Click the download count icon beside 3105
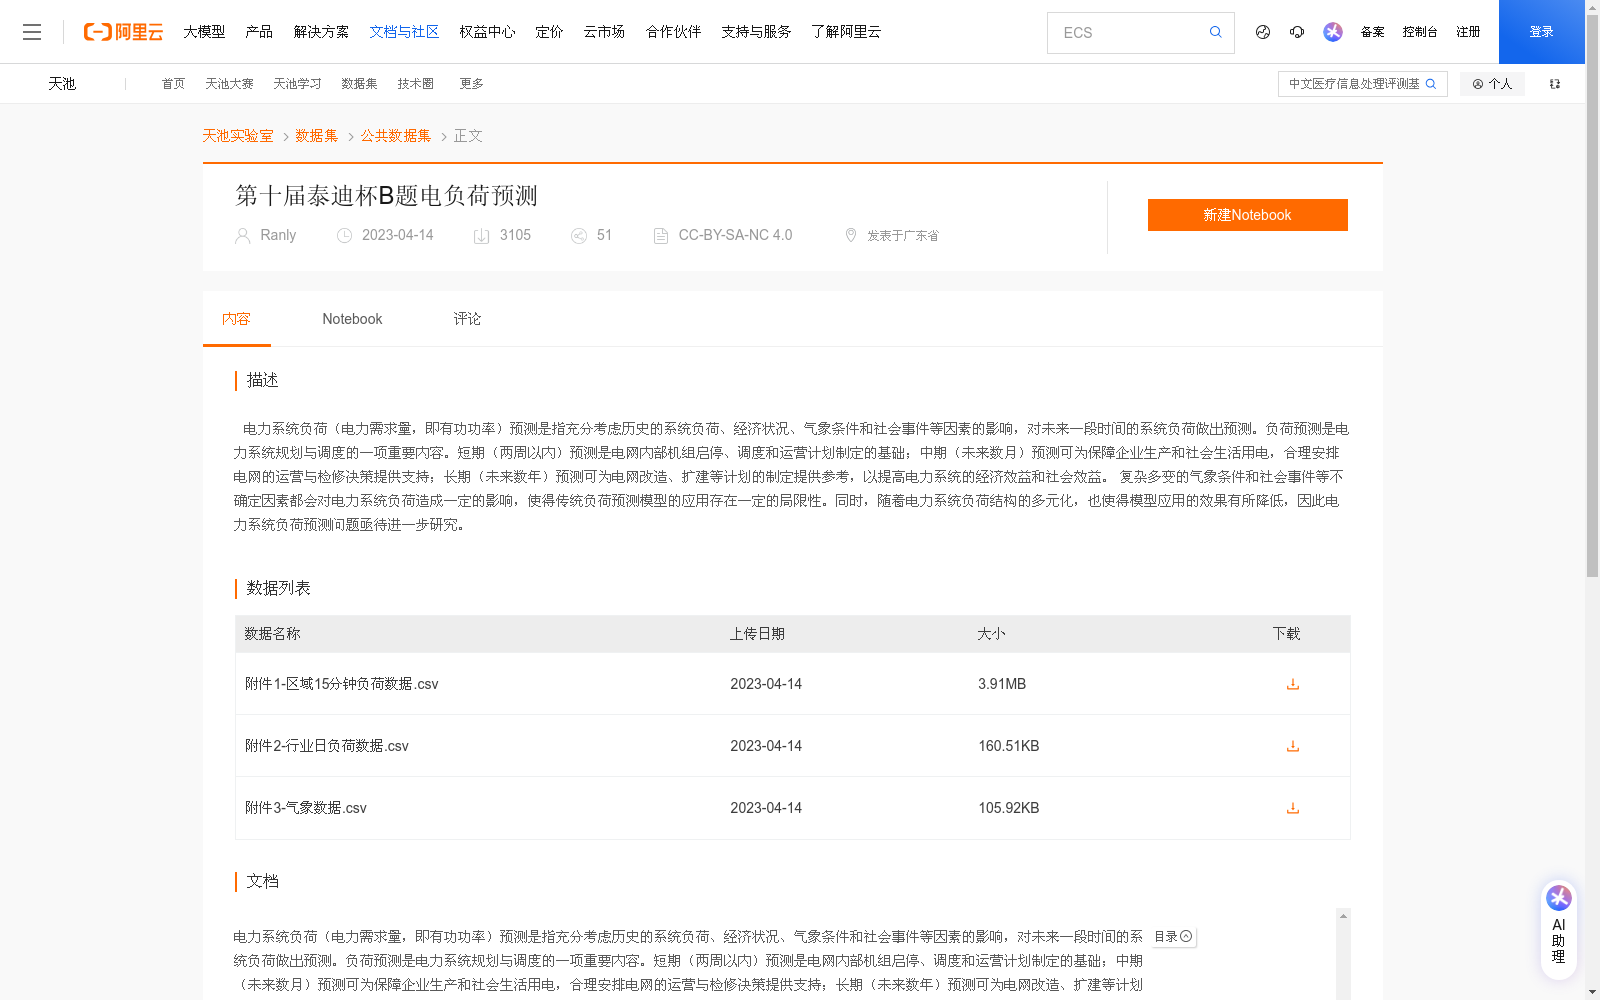1600x1000 pixels. coord(481,236)
